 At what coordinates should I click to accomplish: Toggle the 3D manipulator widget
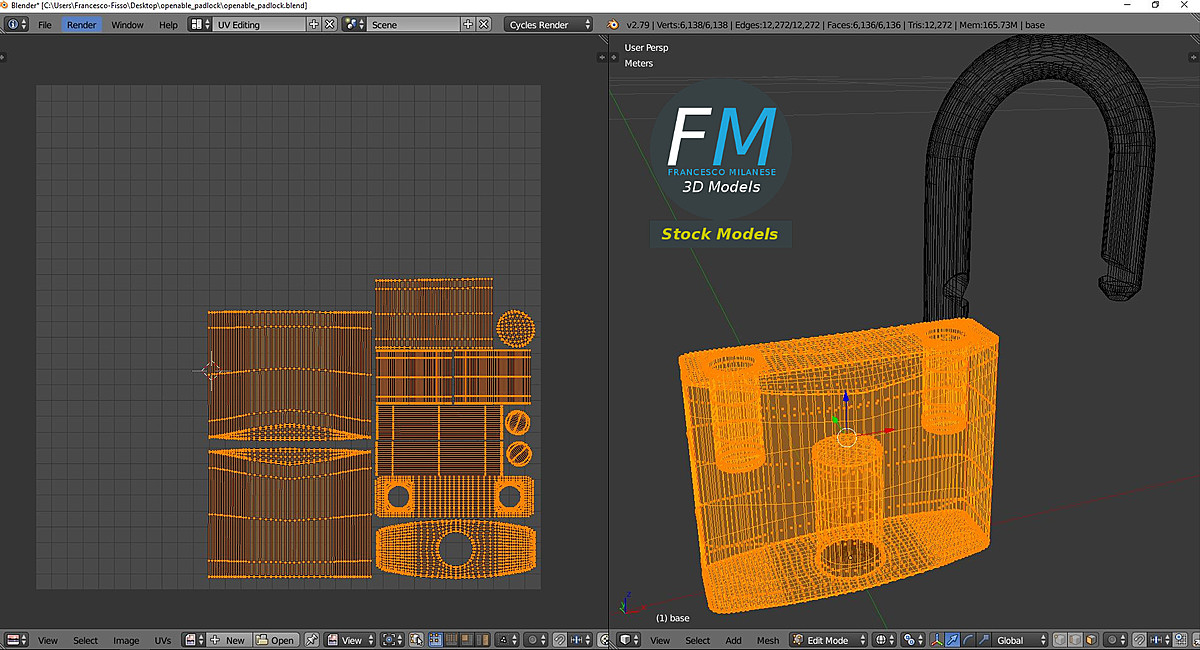(x=937, y=640)
